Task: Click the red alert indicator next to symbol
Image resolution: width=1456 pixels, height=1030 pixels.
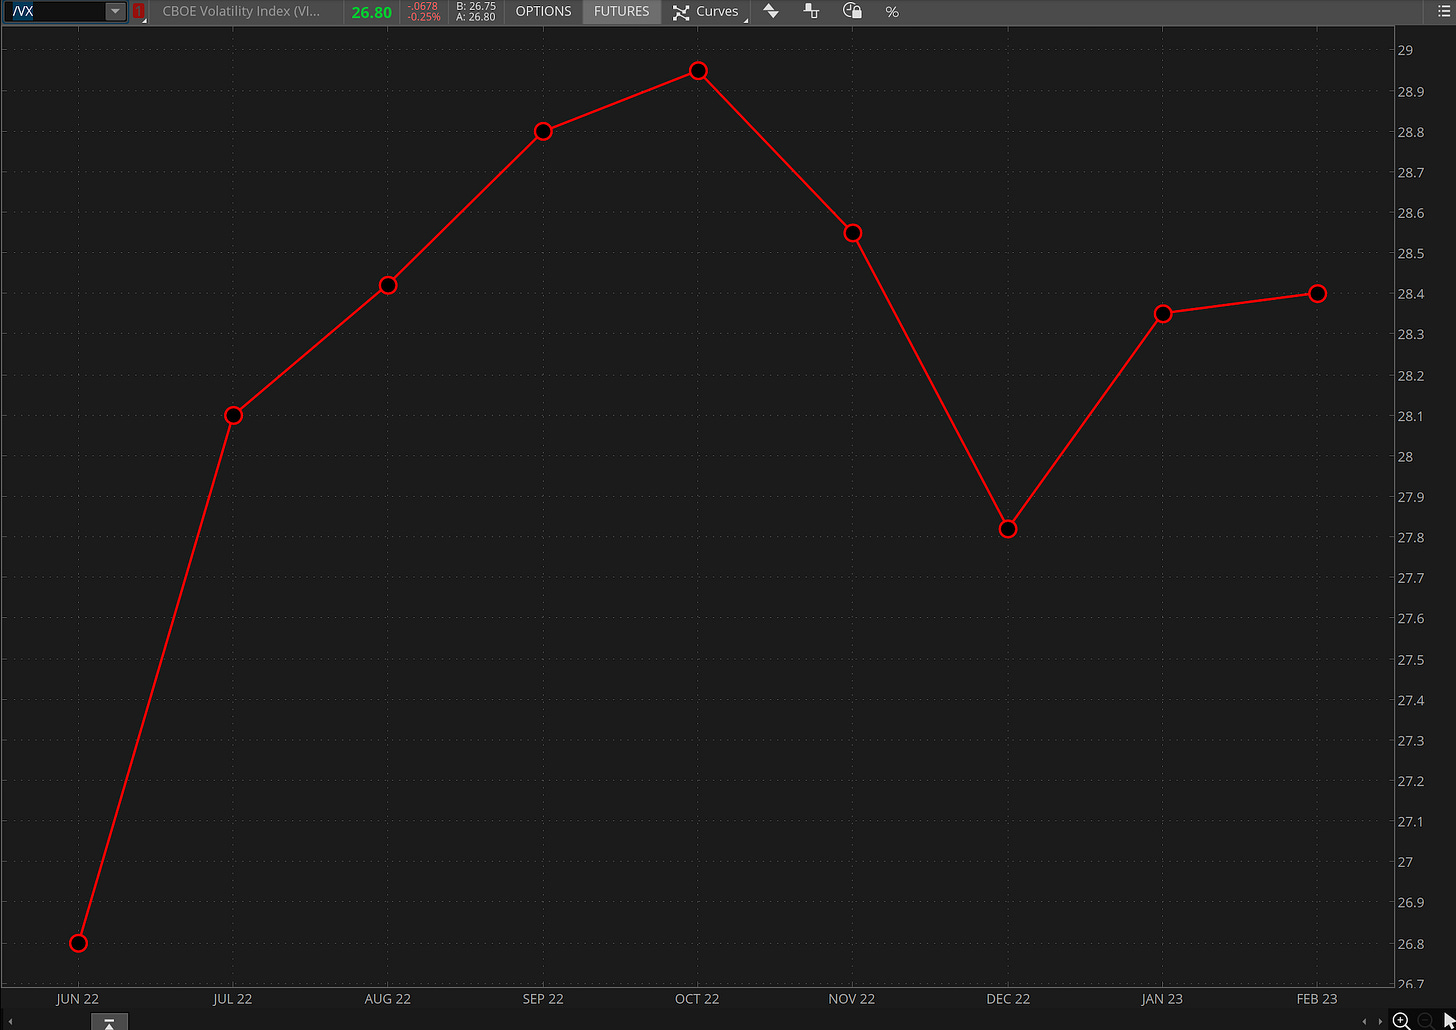Action: (x=139, y=12)
